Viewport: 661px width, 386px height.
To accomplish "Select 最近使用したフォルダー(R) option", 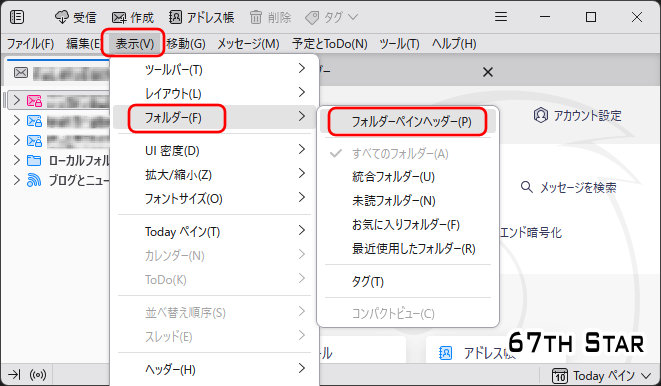I will click(x=408, y=249).
